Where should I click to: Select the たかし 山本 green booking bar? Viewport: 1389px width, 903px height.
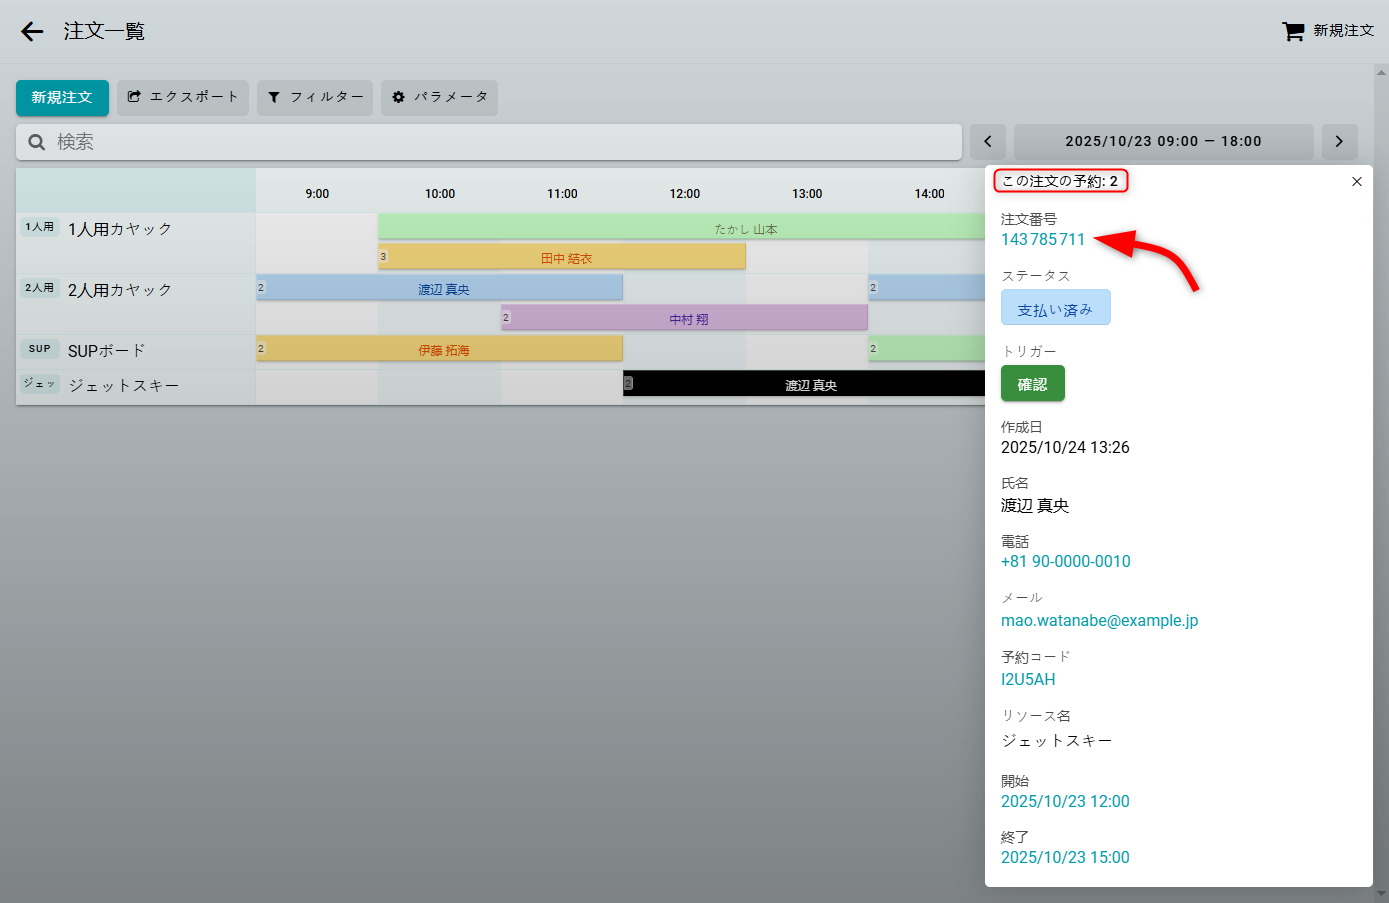tap(682, 227)
